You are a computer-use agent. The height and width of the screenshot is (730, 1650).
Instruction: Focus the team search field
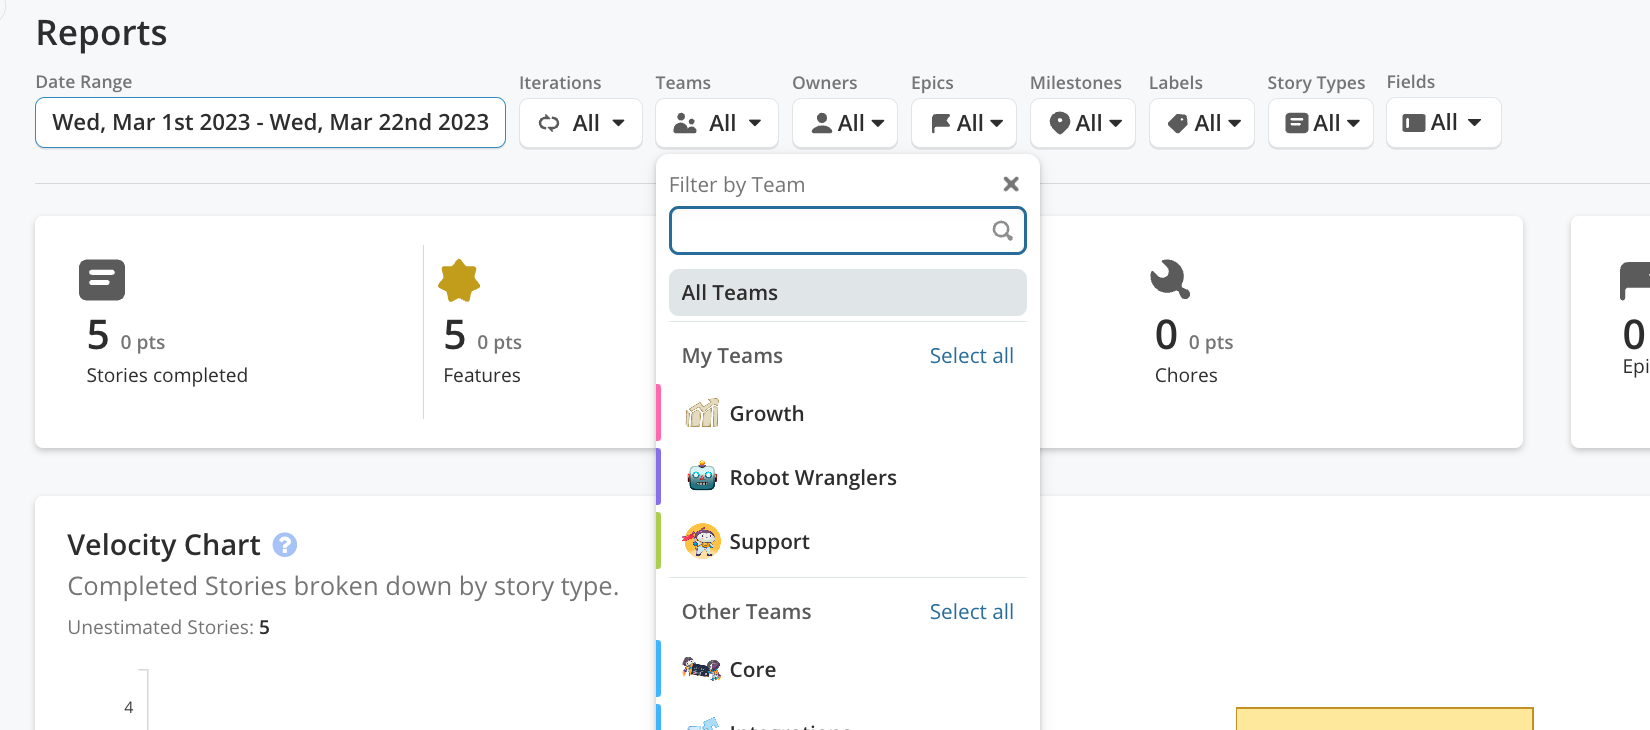(x=848, y=231)
